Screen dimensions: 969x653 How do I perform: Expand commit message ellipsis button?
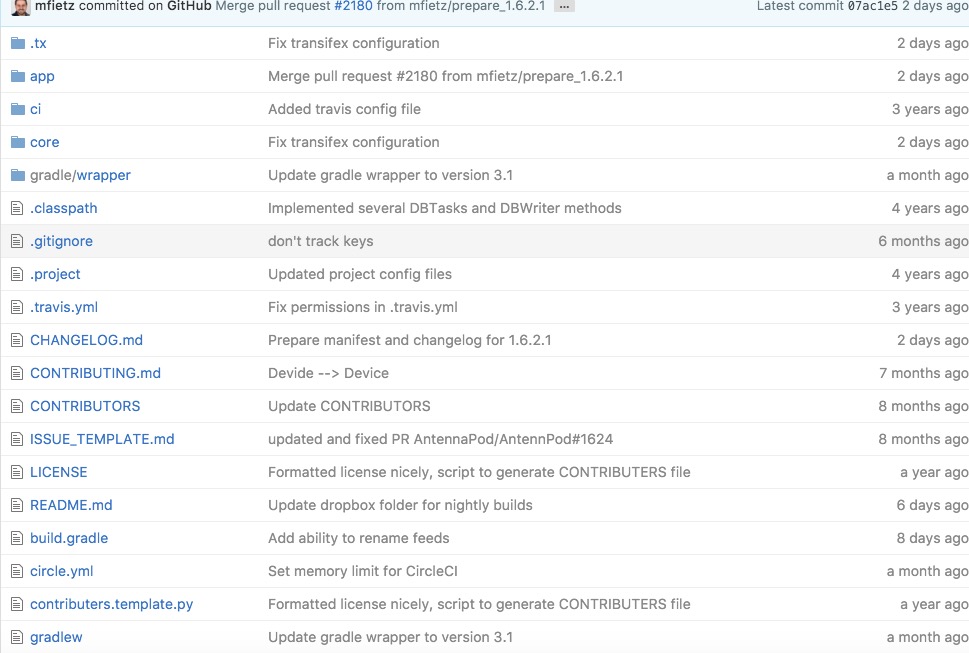click(x=564, y=6)
